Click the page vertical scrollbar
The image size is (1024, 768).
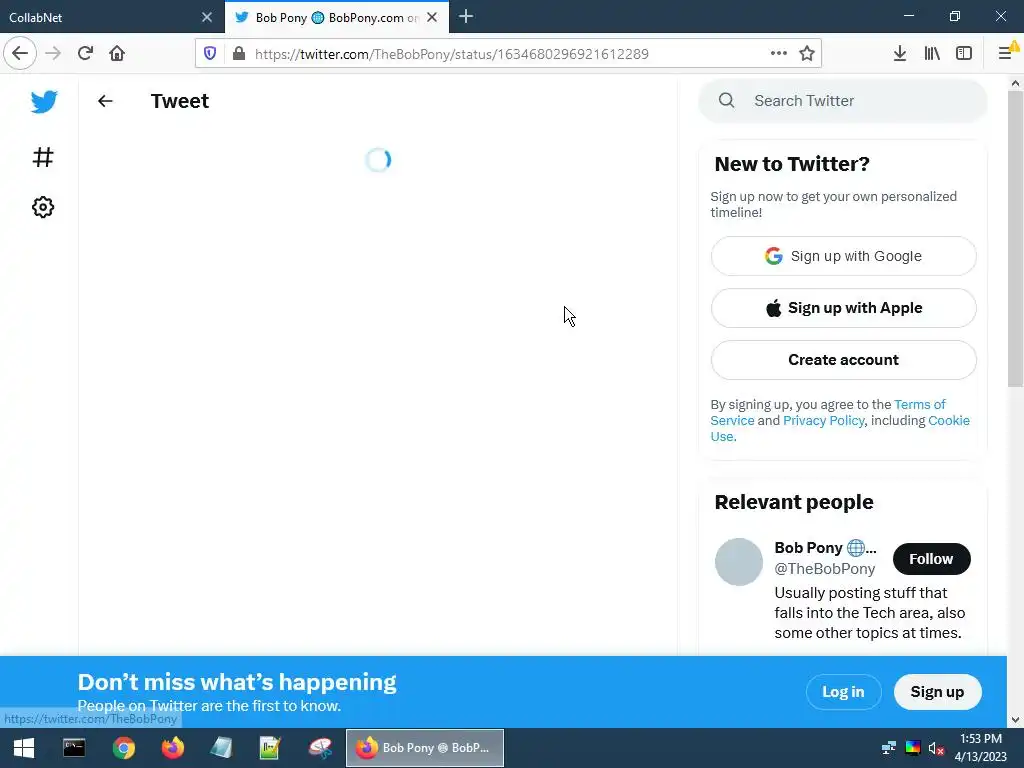point(1015,238)
